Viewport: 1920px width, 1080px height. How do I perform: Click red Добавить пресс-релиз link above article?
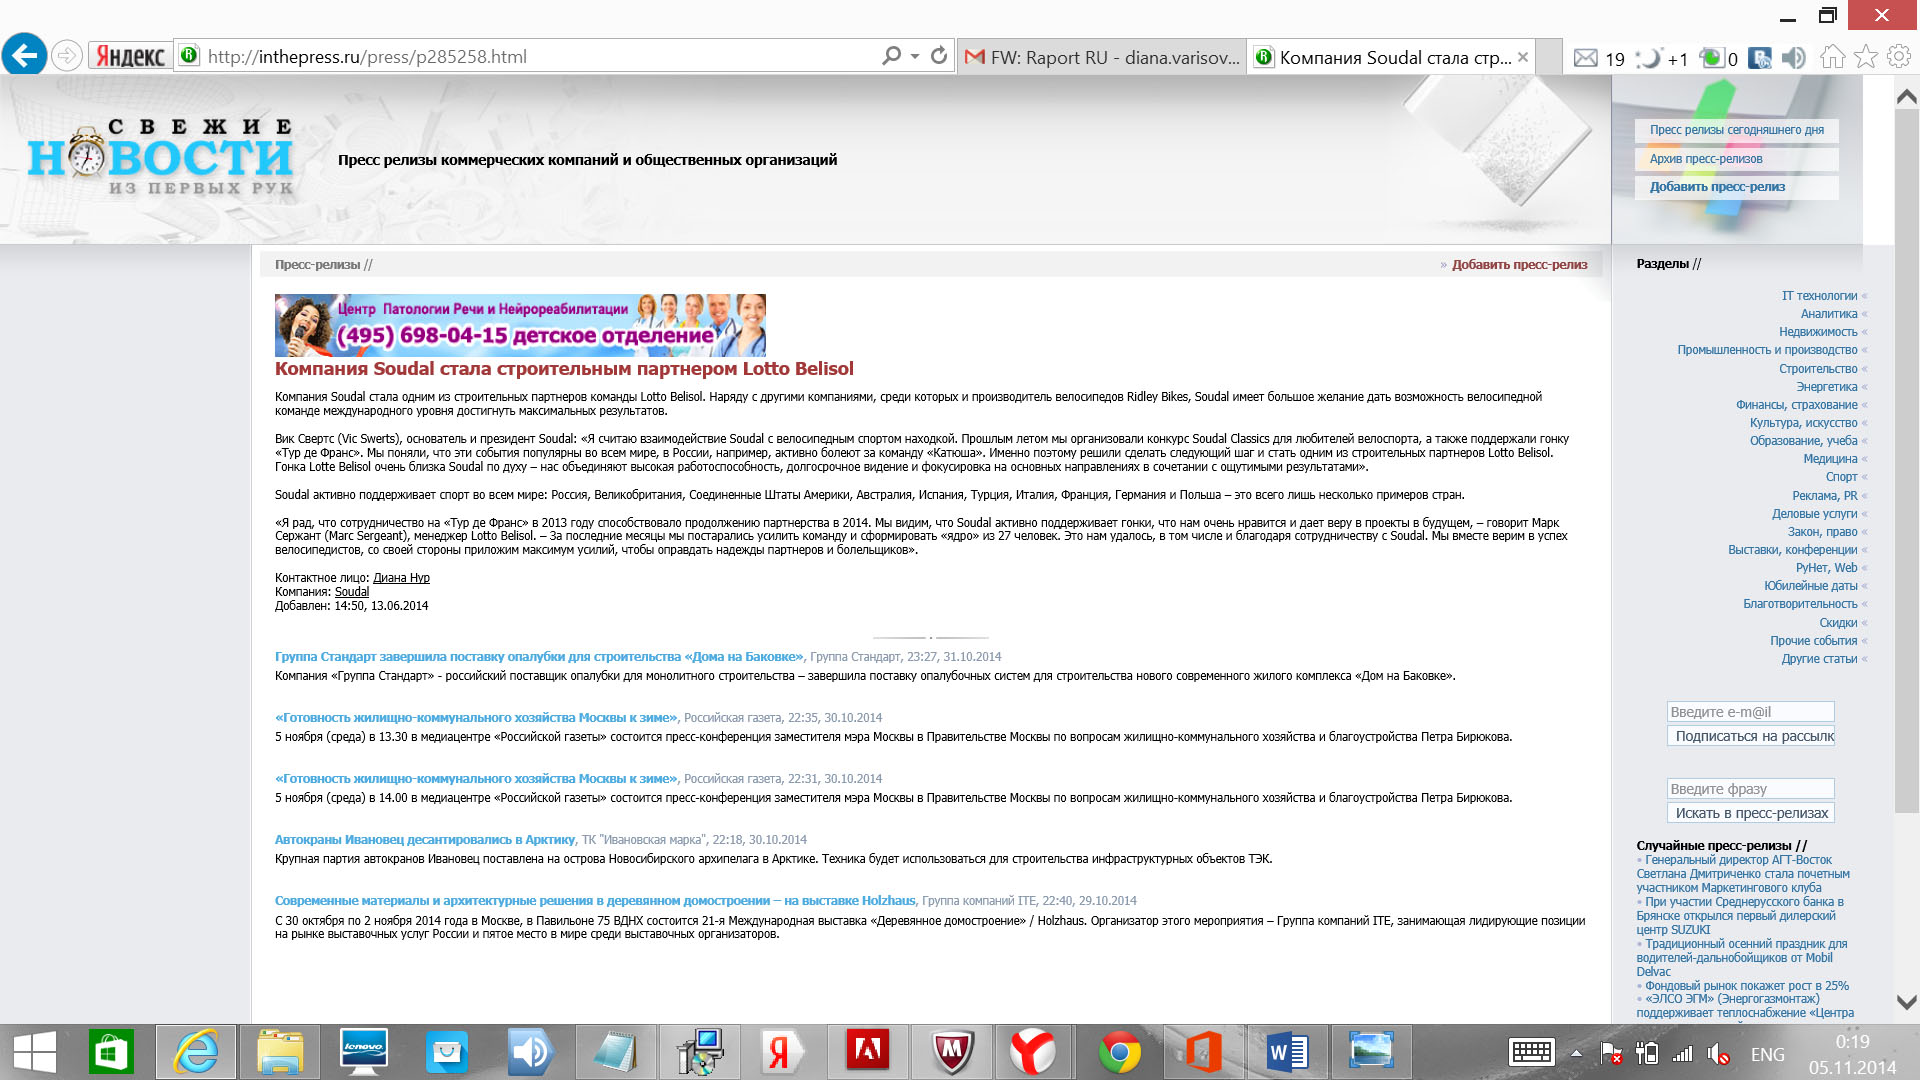(1519, 265)
